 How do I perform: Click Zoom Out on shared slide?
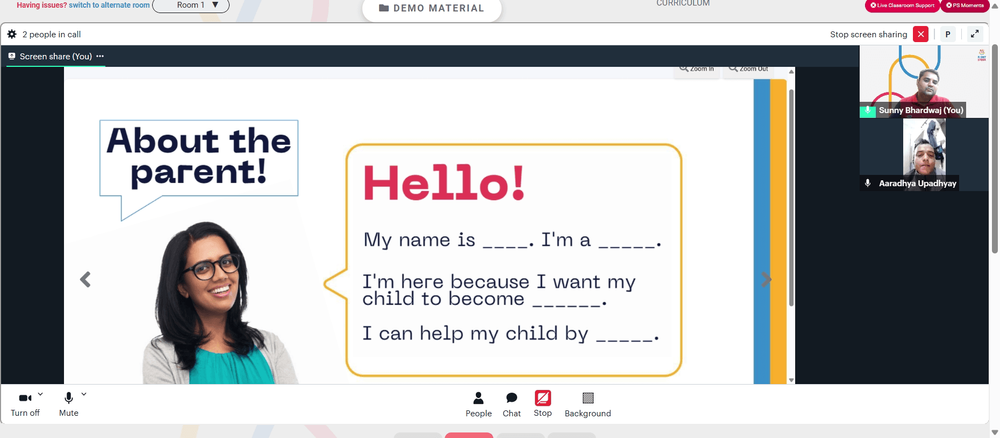[748, 69]
